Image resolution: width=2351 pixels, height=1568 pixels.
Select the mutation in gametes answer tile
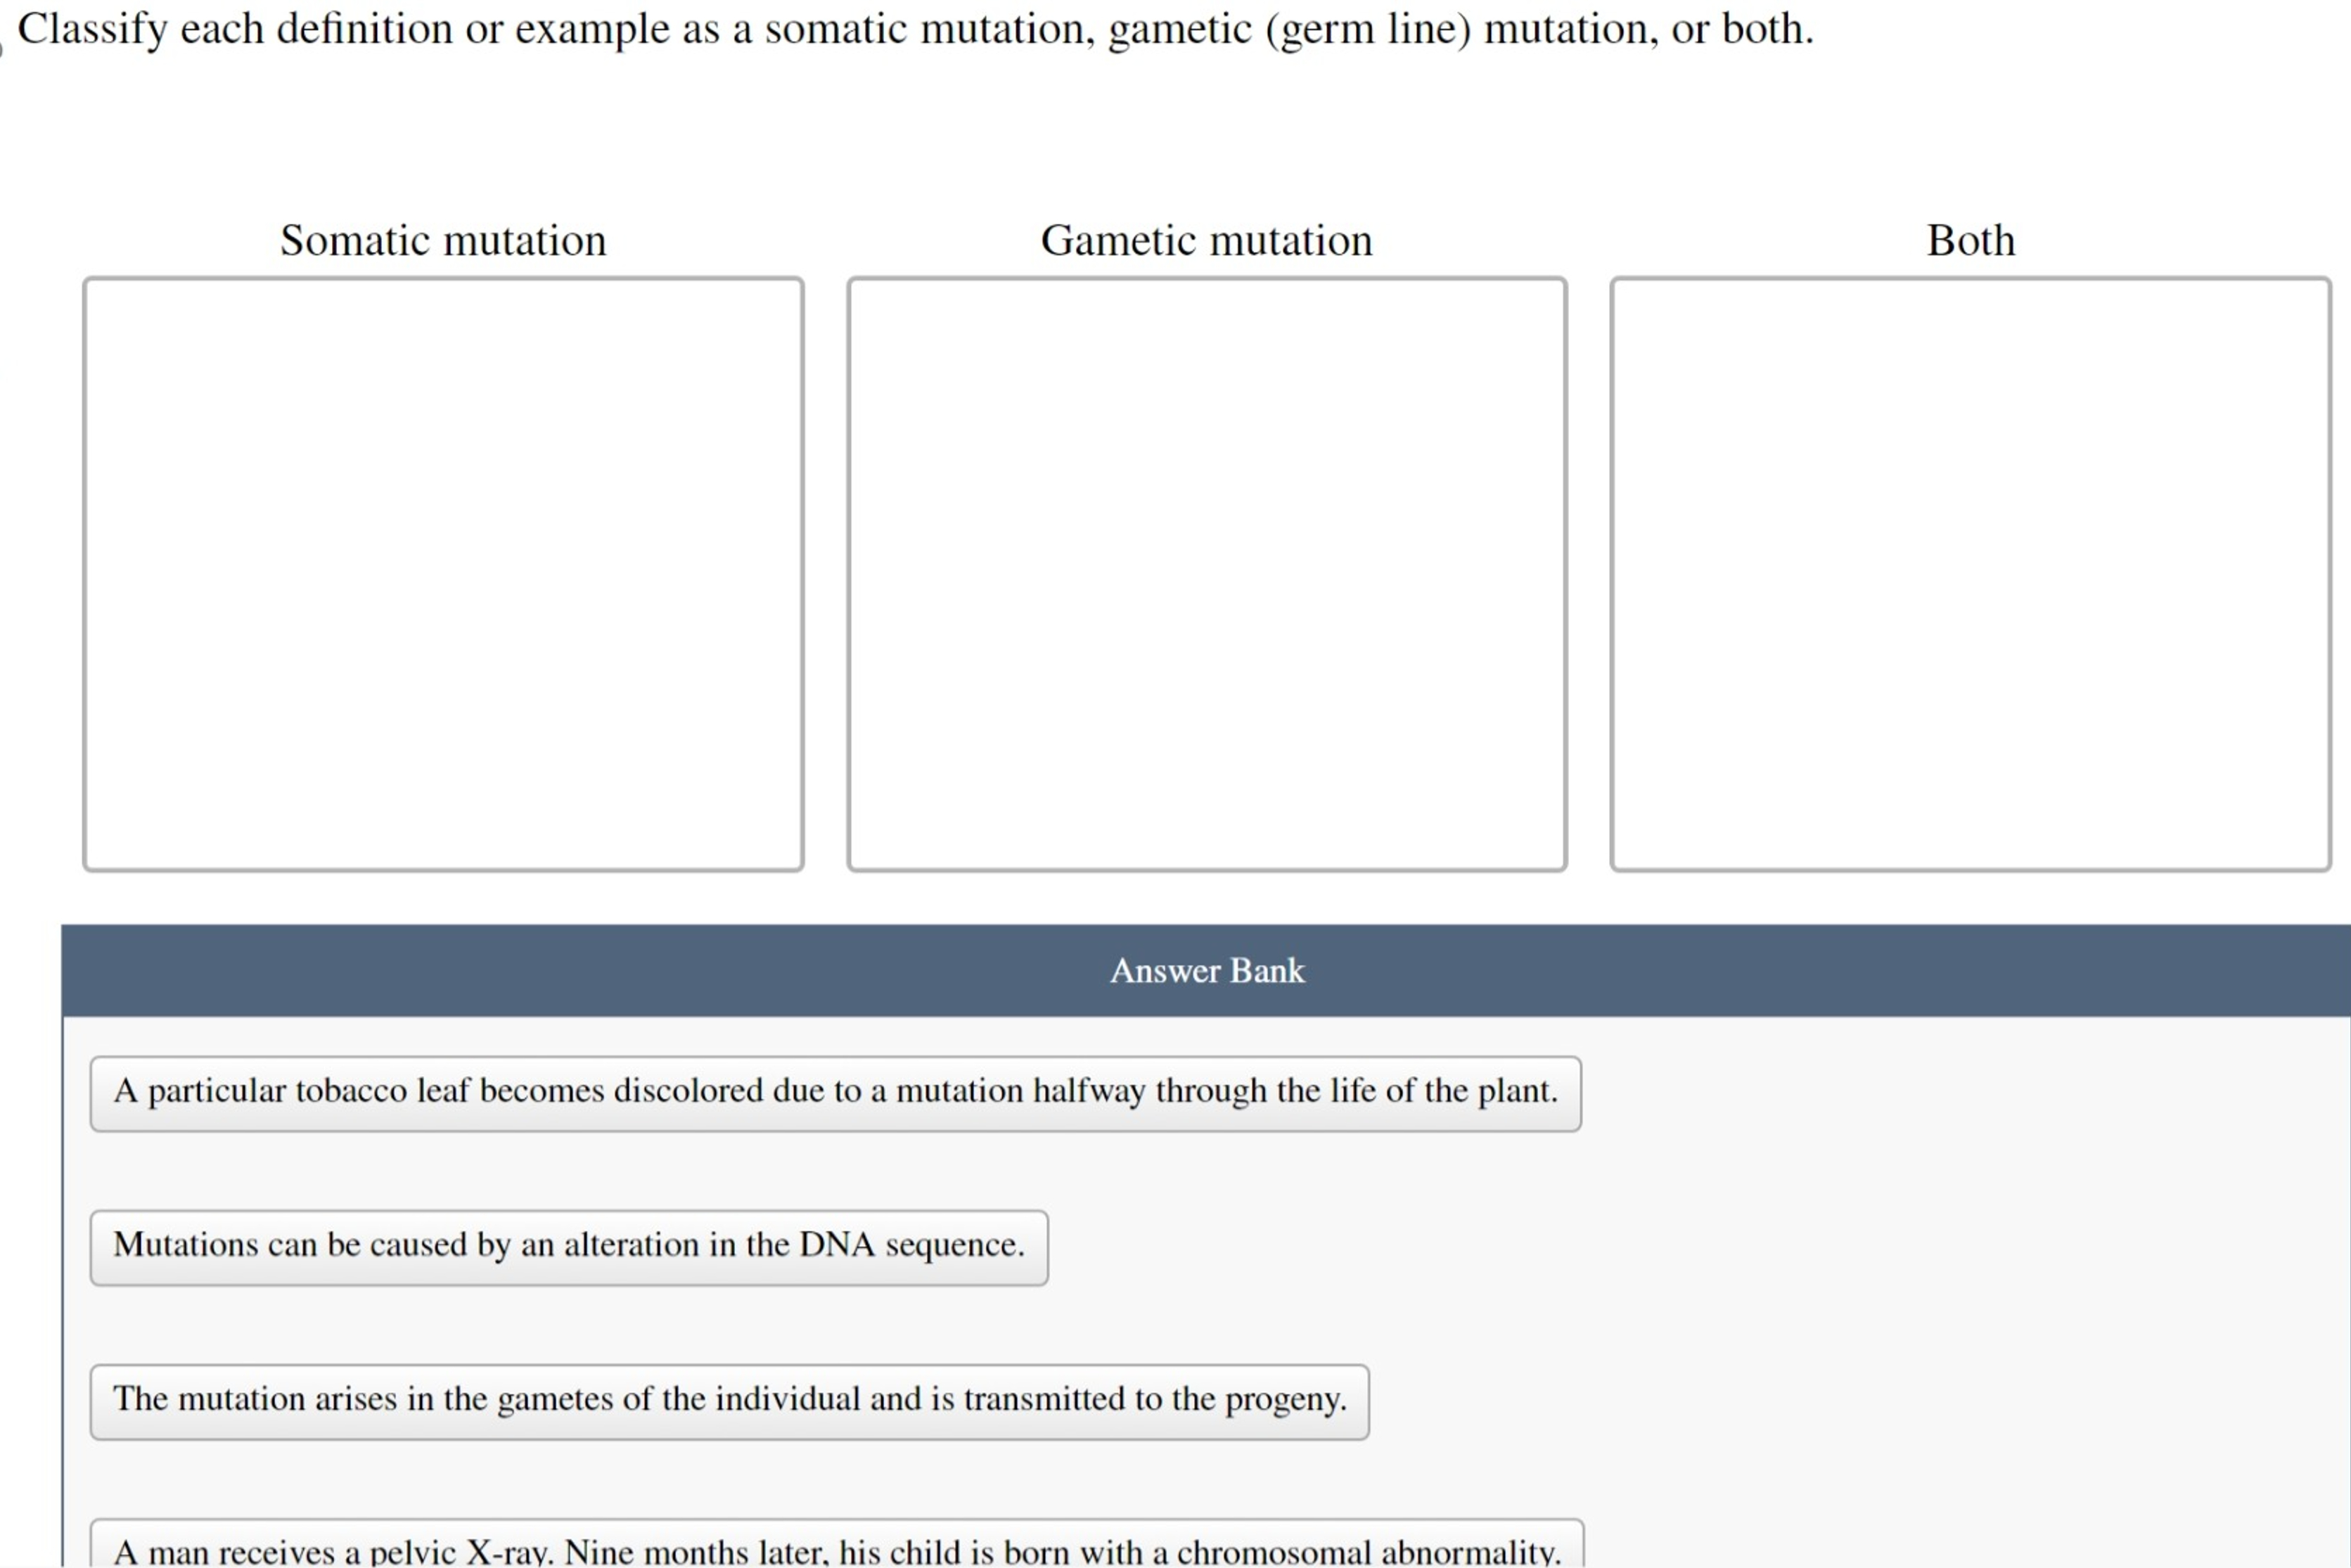tap(729, 1400)
